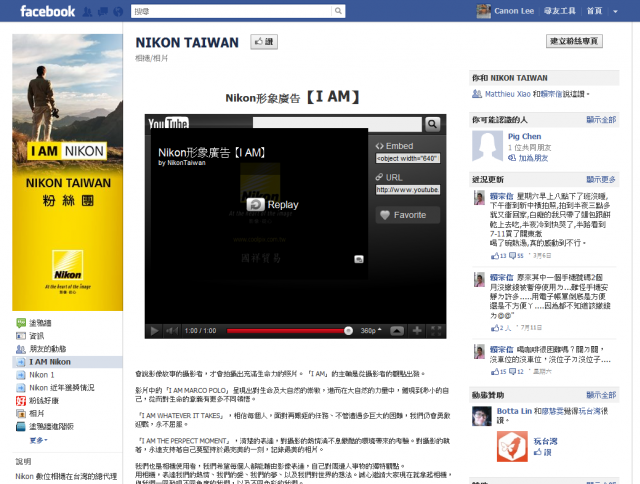Click the YouTube logo in video player

click(x=168, y=123)
